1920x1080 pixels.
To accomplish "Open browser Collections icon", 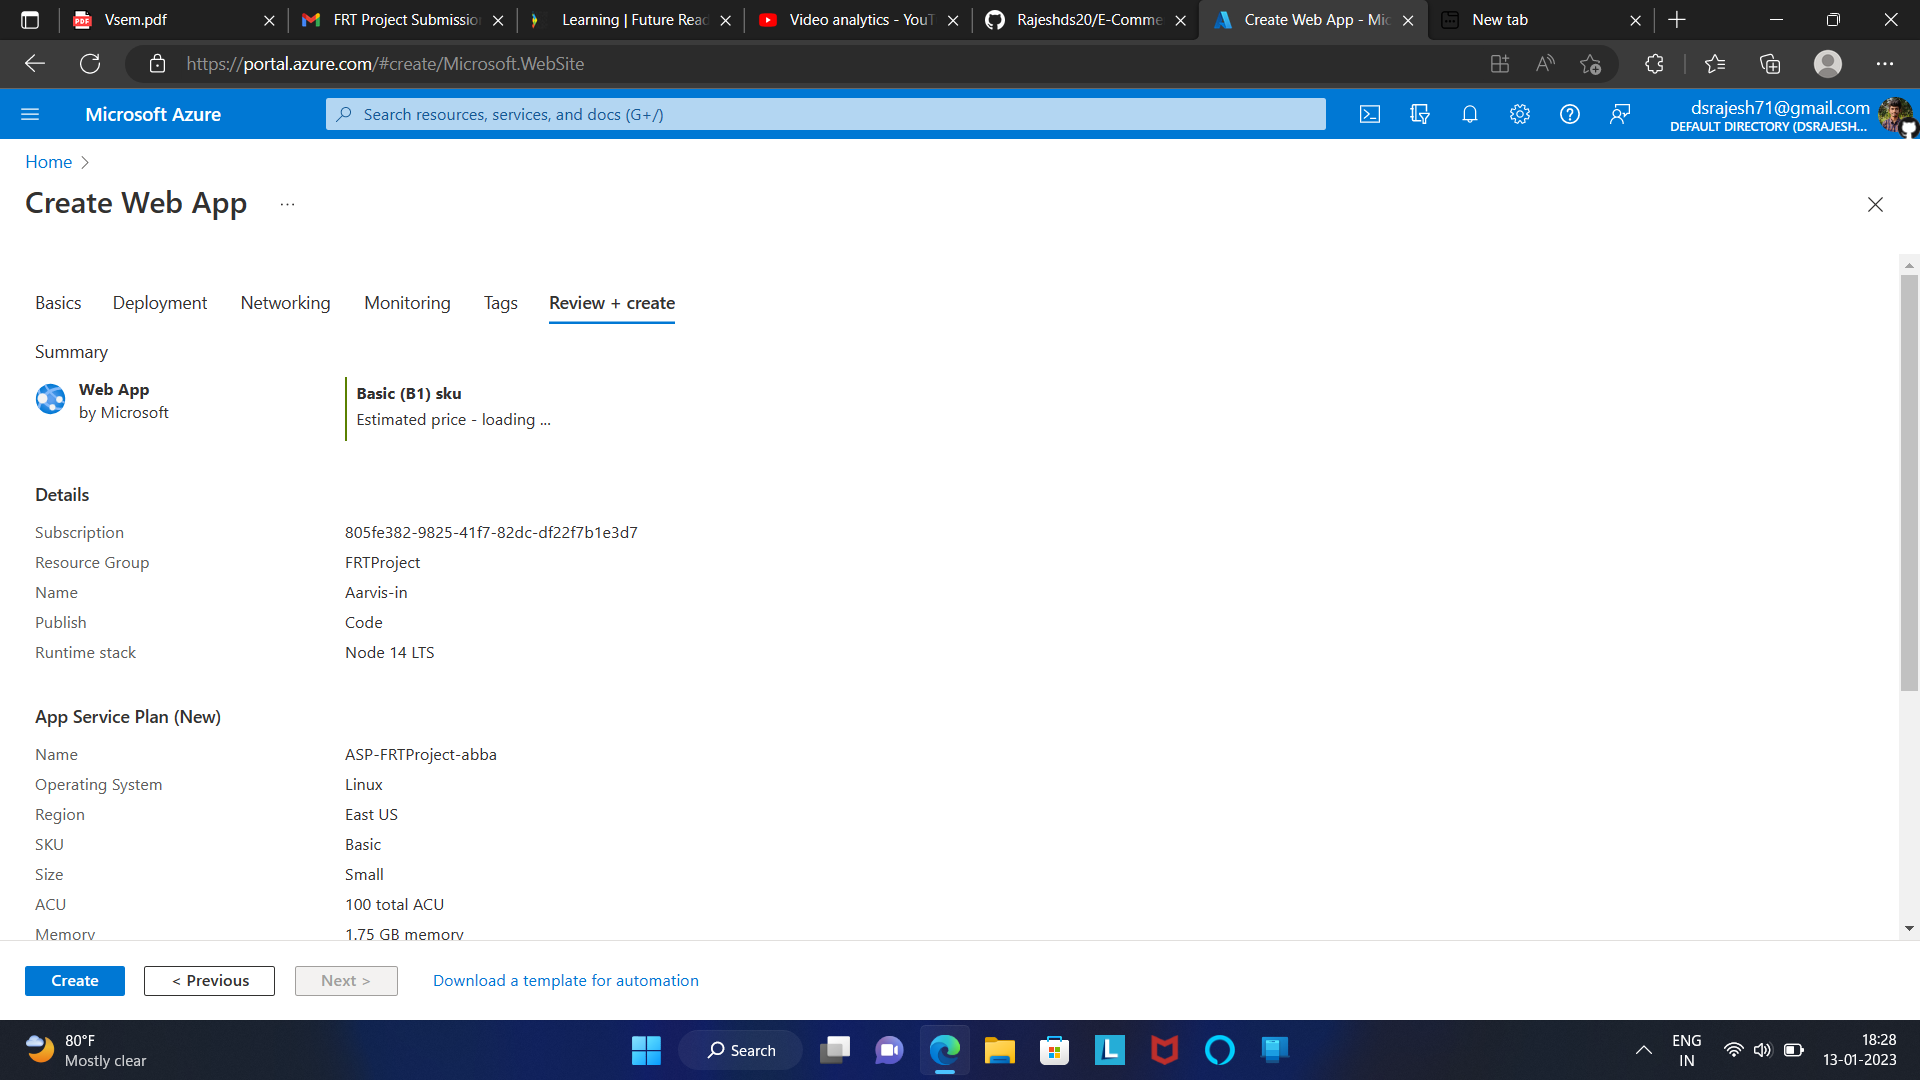I will click(x=1770, y=64).
